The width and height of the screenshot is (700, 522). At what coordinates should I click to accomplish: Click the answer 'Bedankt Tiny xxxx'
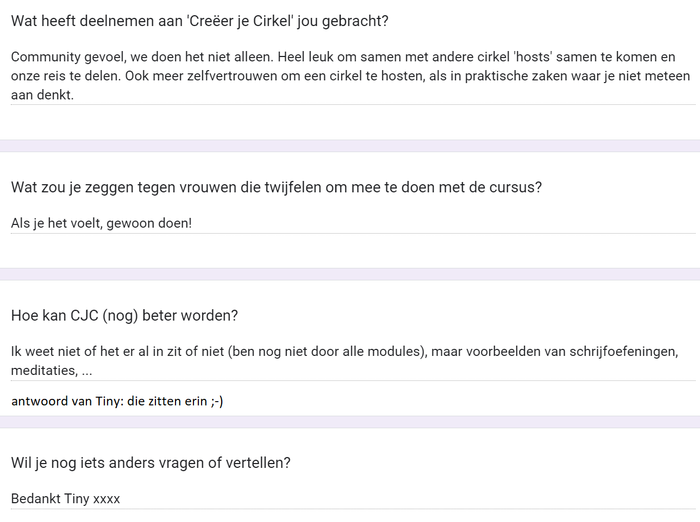pyautogui.click(x=66, y=498)
